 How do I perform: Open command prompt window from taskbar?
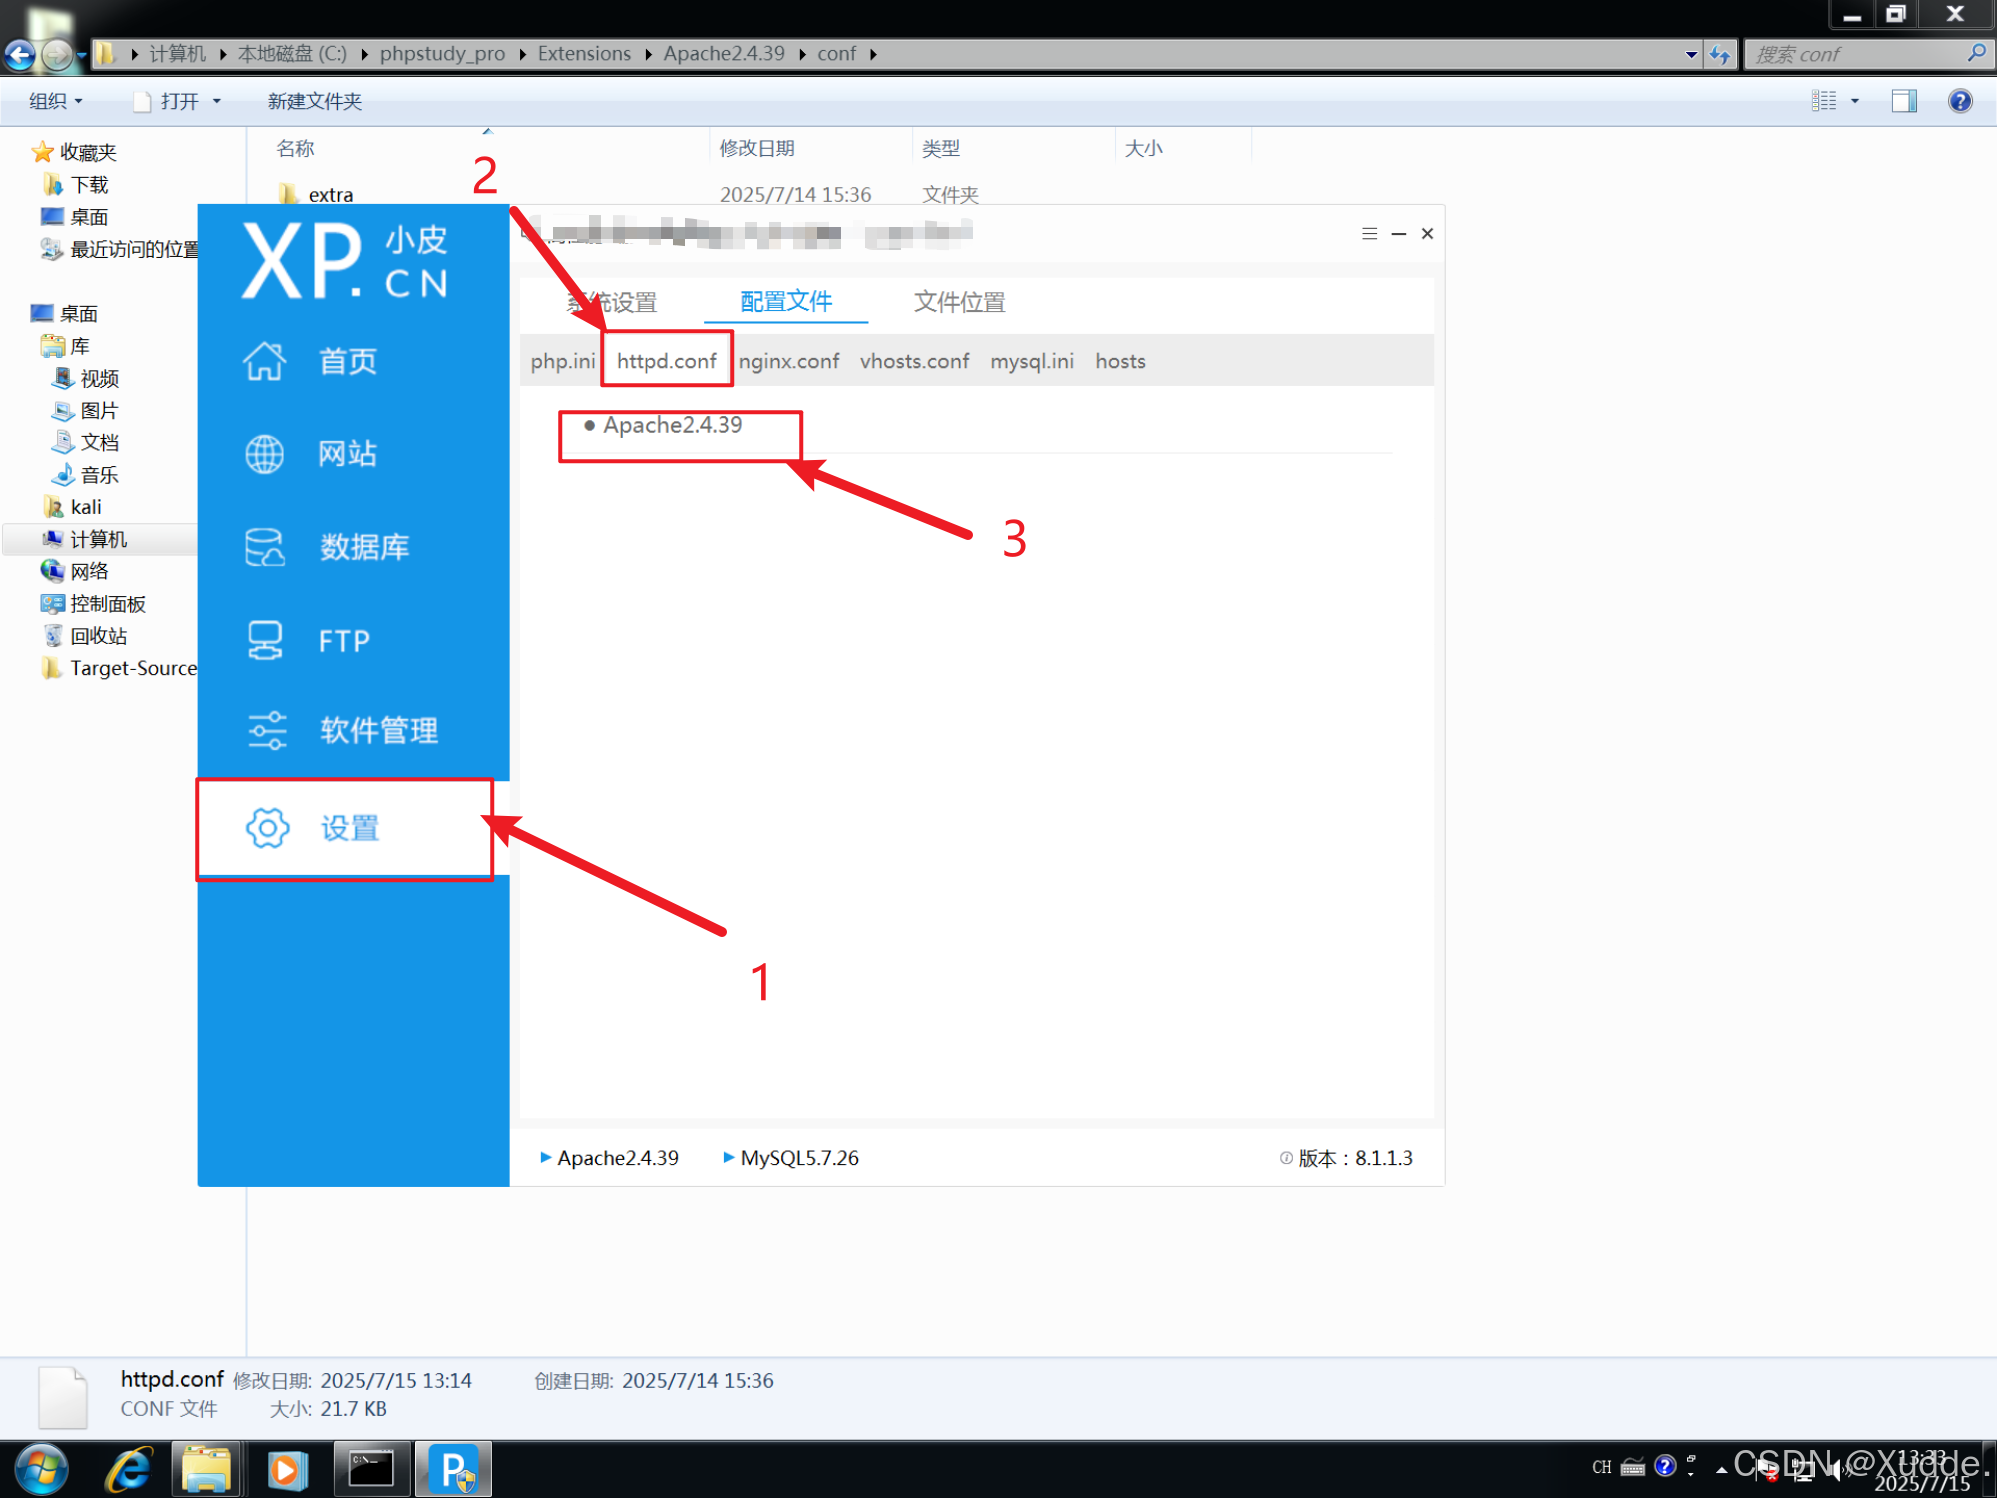coord(371,1470)
